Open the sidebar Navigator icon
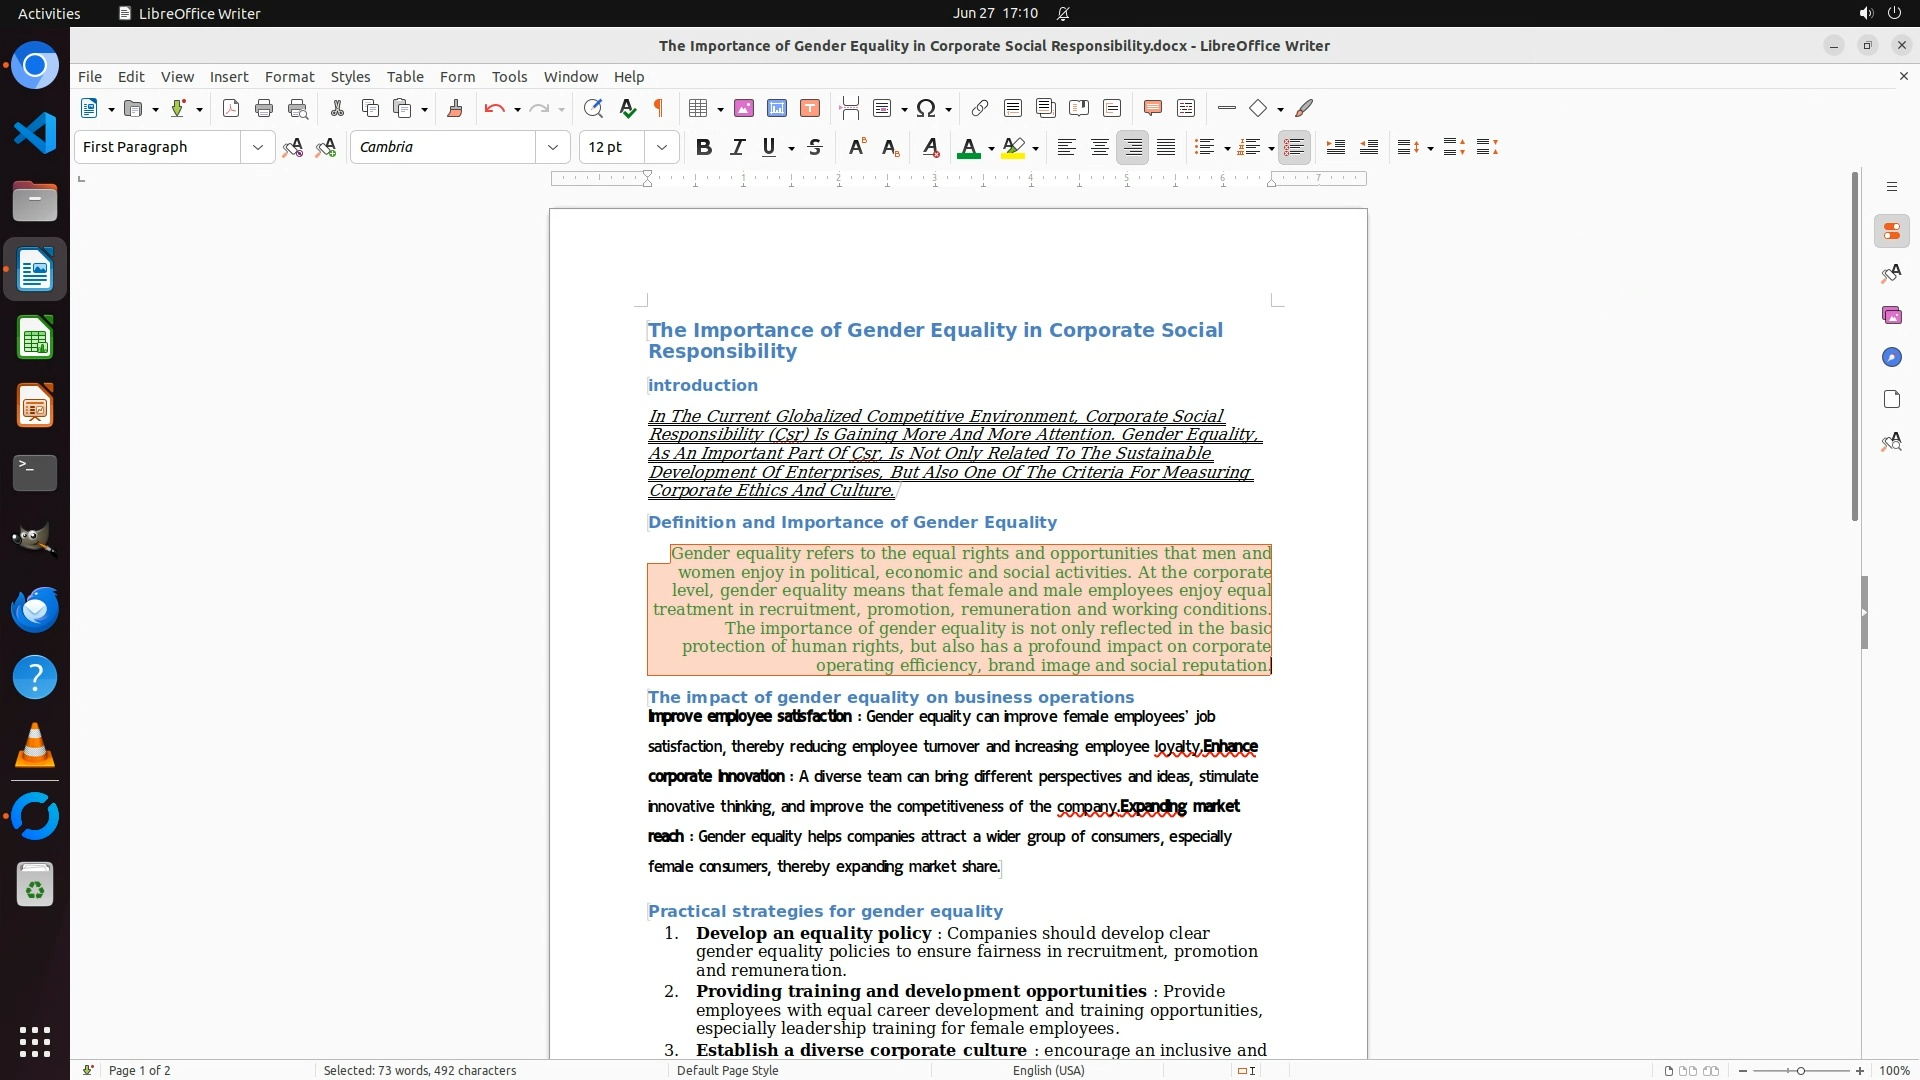Screen dimensions: 1920x1080 [x=1891, y=357]
